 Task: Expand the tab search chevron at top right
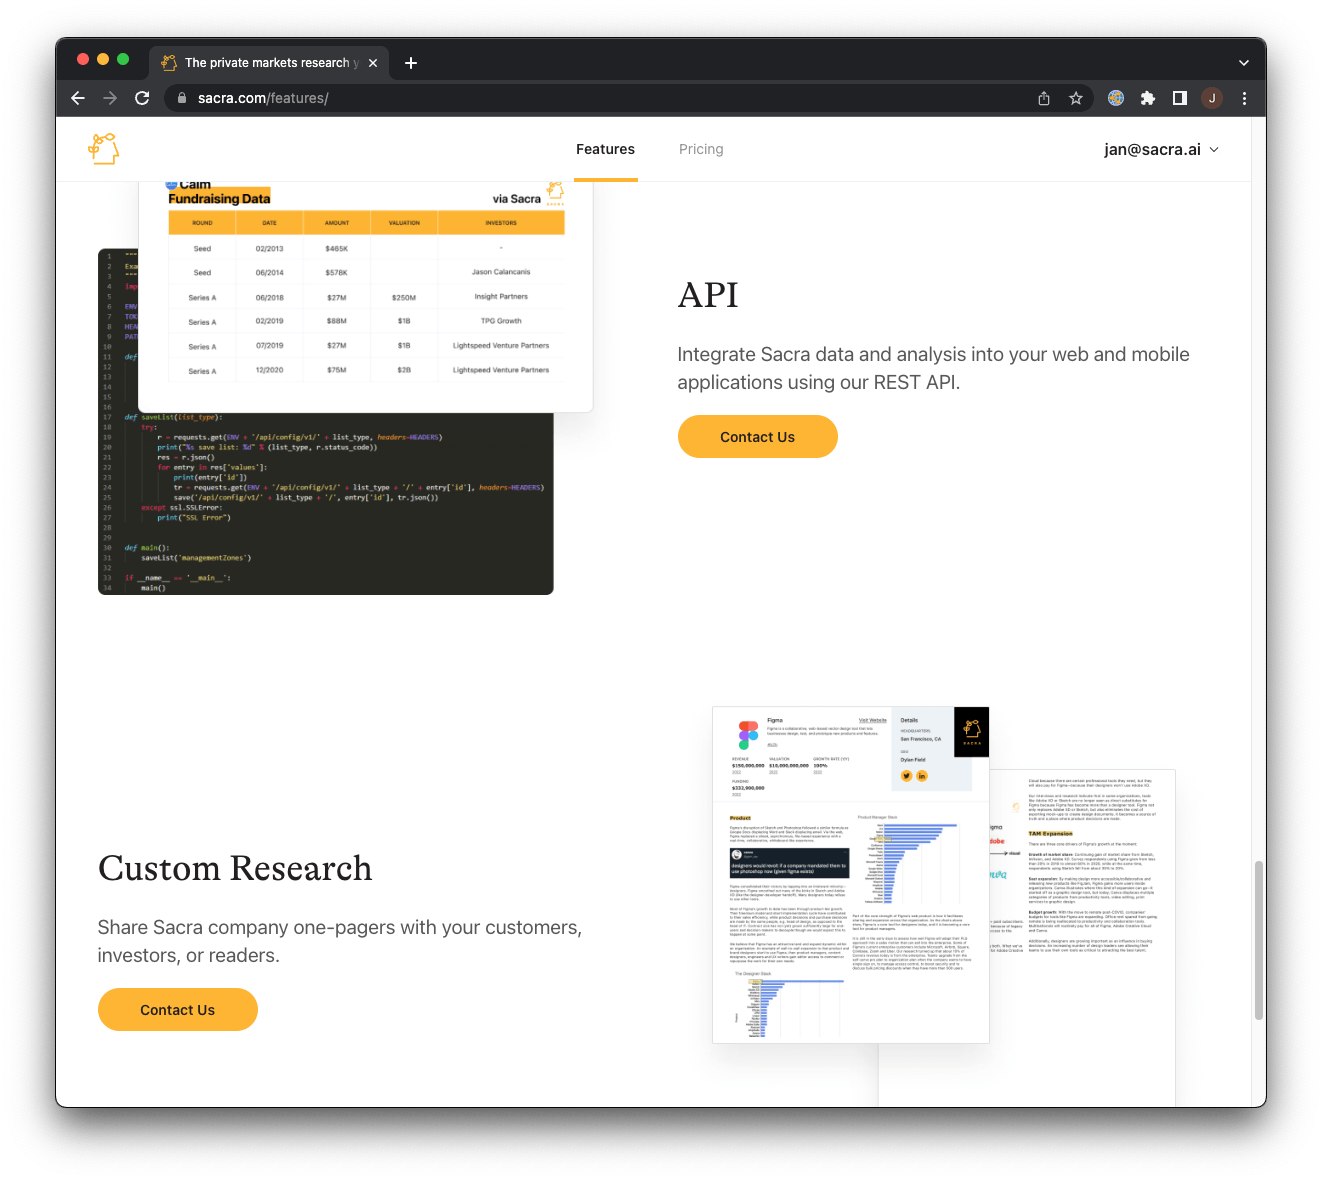coord(1244,62)
